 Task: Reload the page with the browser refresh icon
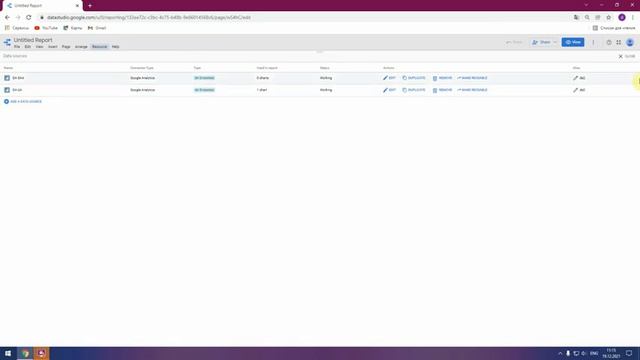(29, 18)
